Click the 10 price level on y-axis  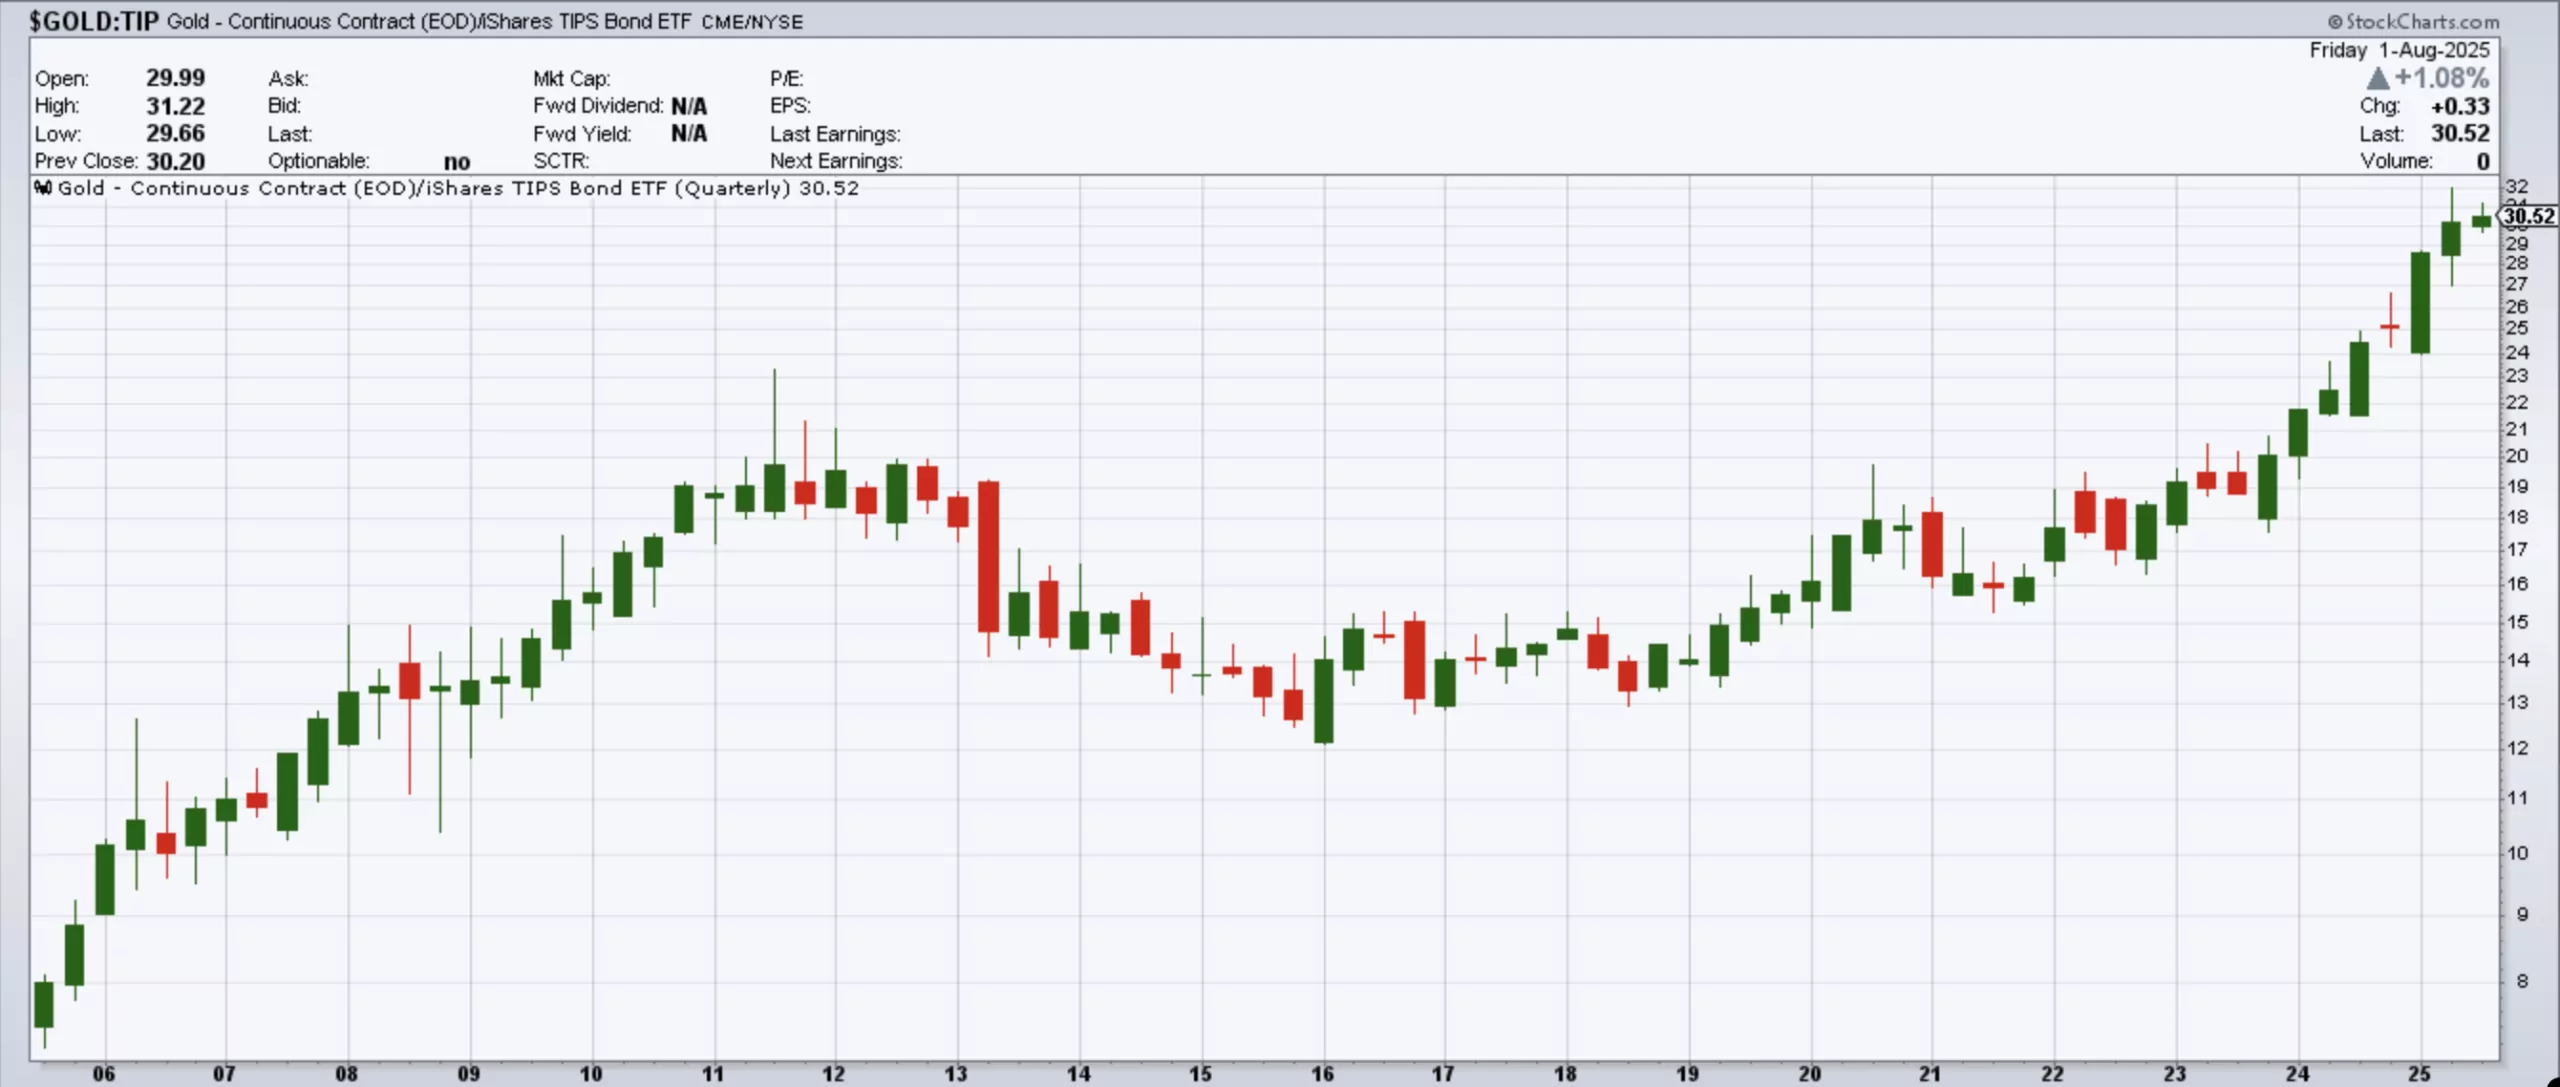(2517, 853)
